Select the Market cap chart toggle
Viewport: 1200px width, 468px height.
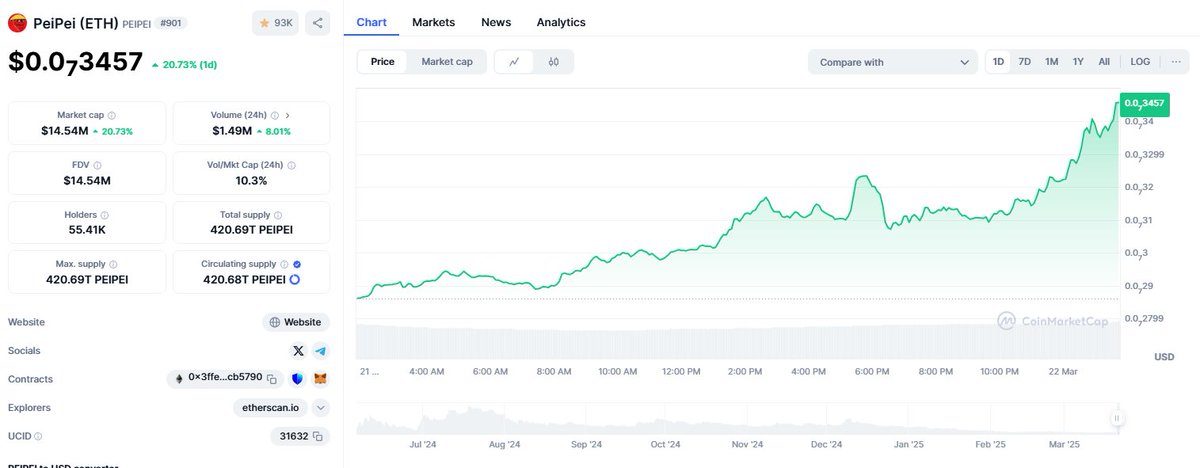(x=447, y=62)
